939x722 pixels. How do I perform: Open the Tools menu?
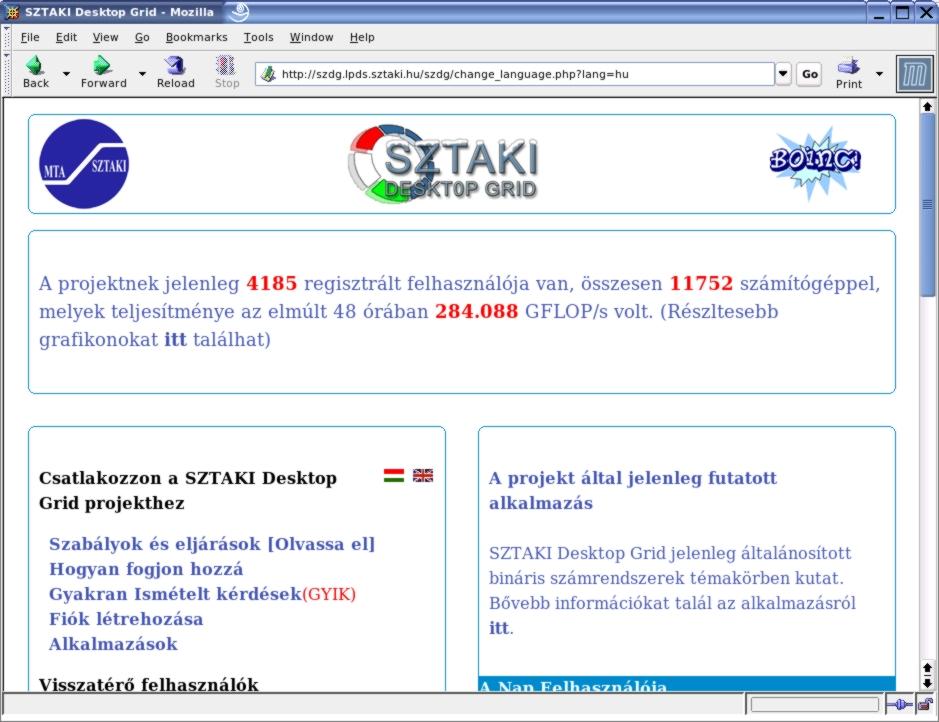pos(259,37)
